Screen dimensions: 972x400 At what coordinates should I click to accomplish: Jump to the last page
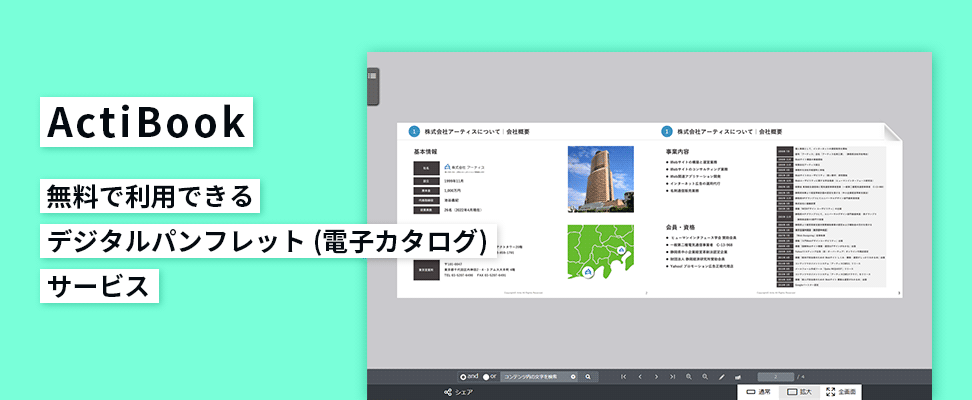673,376
